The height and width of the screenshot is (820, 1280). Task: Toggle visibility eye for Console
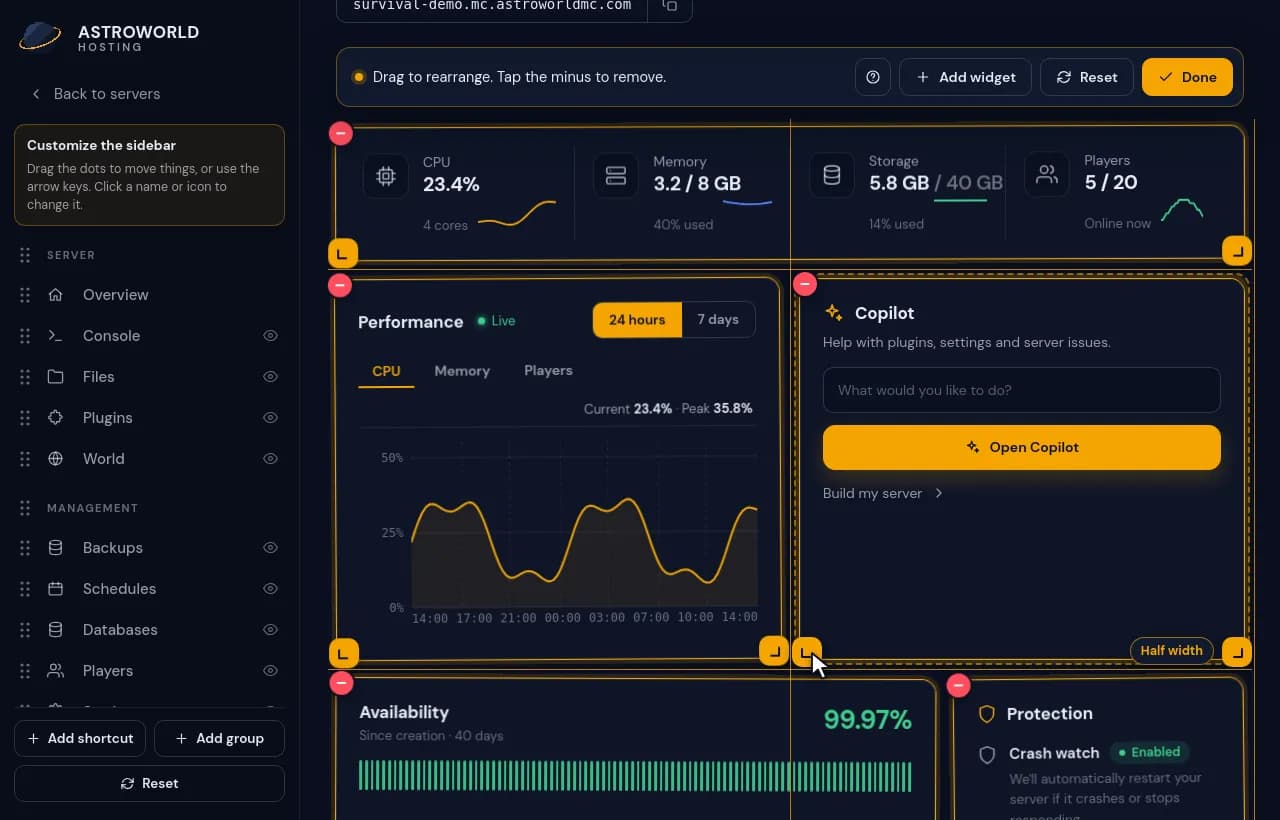(x=270, y=336)
